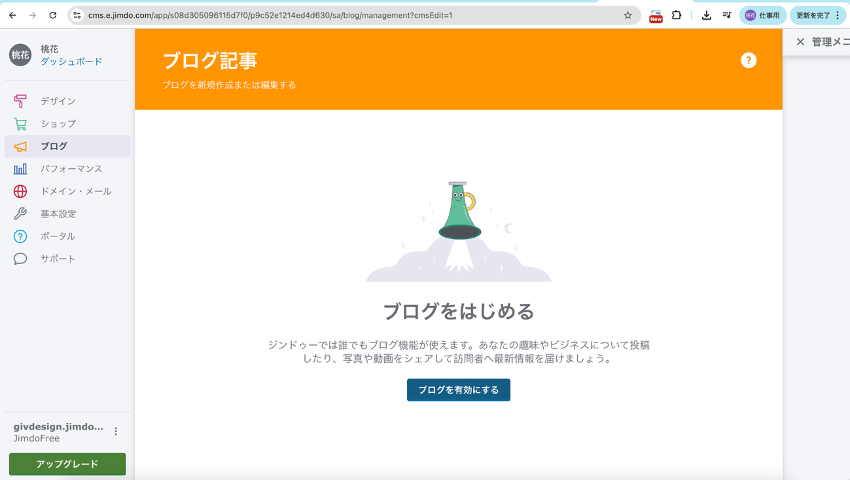Open the 仕事用 browser profile

point(762,15)
